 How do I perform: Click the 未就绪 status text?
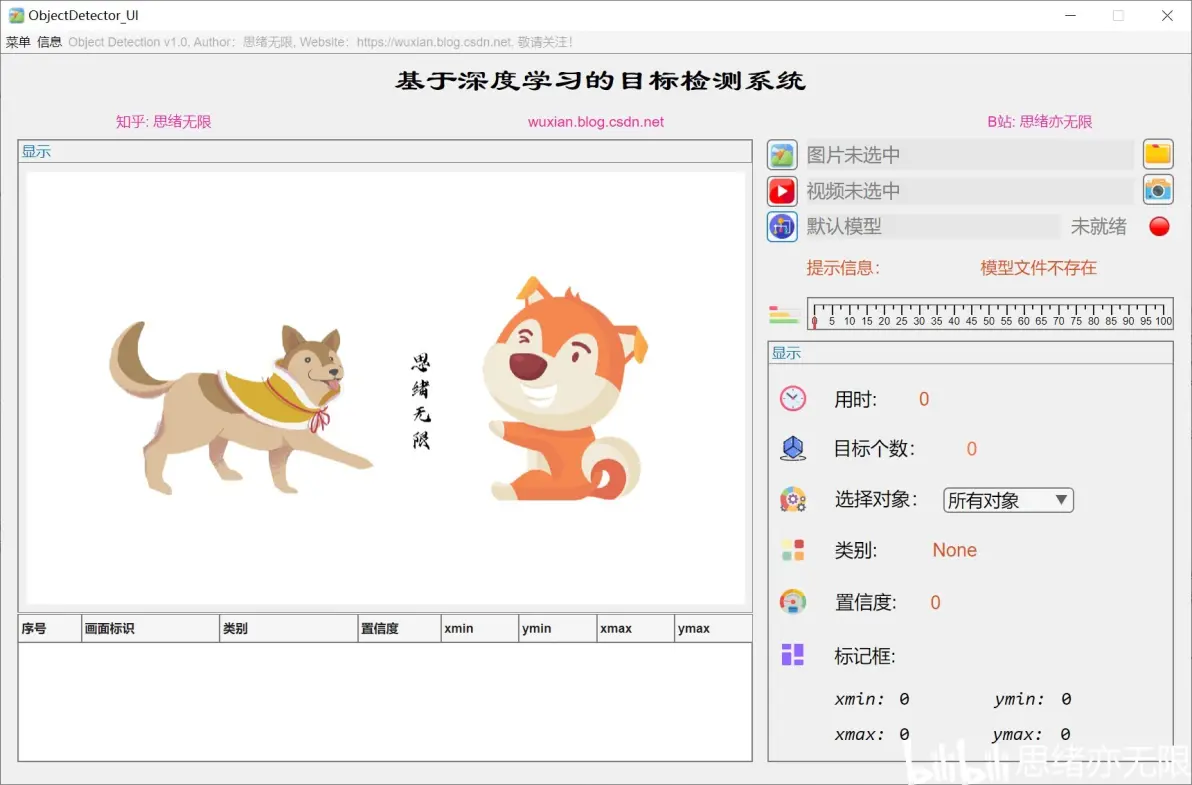click(x=1098, y=226)
